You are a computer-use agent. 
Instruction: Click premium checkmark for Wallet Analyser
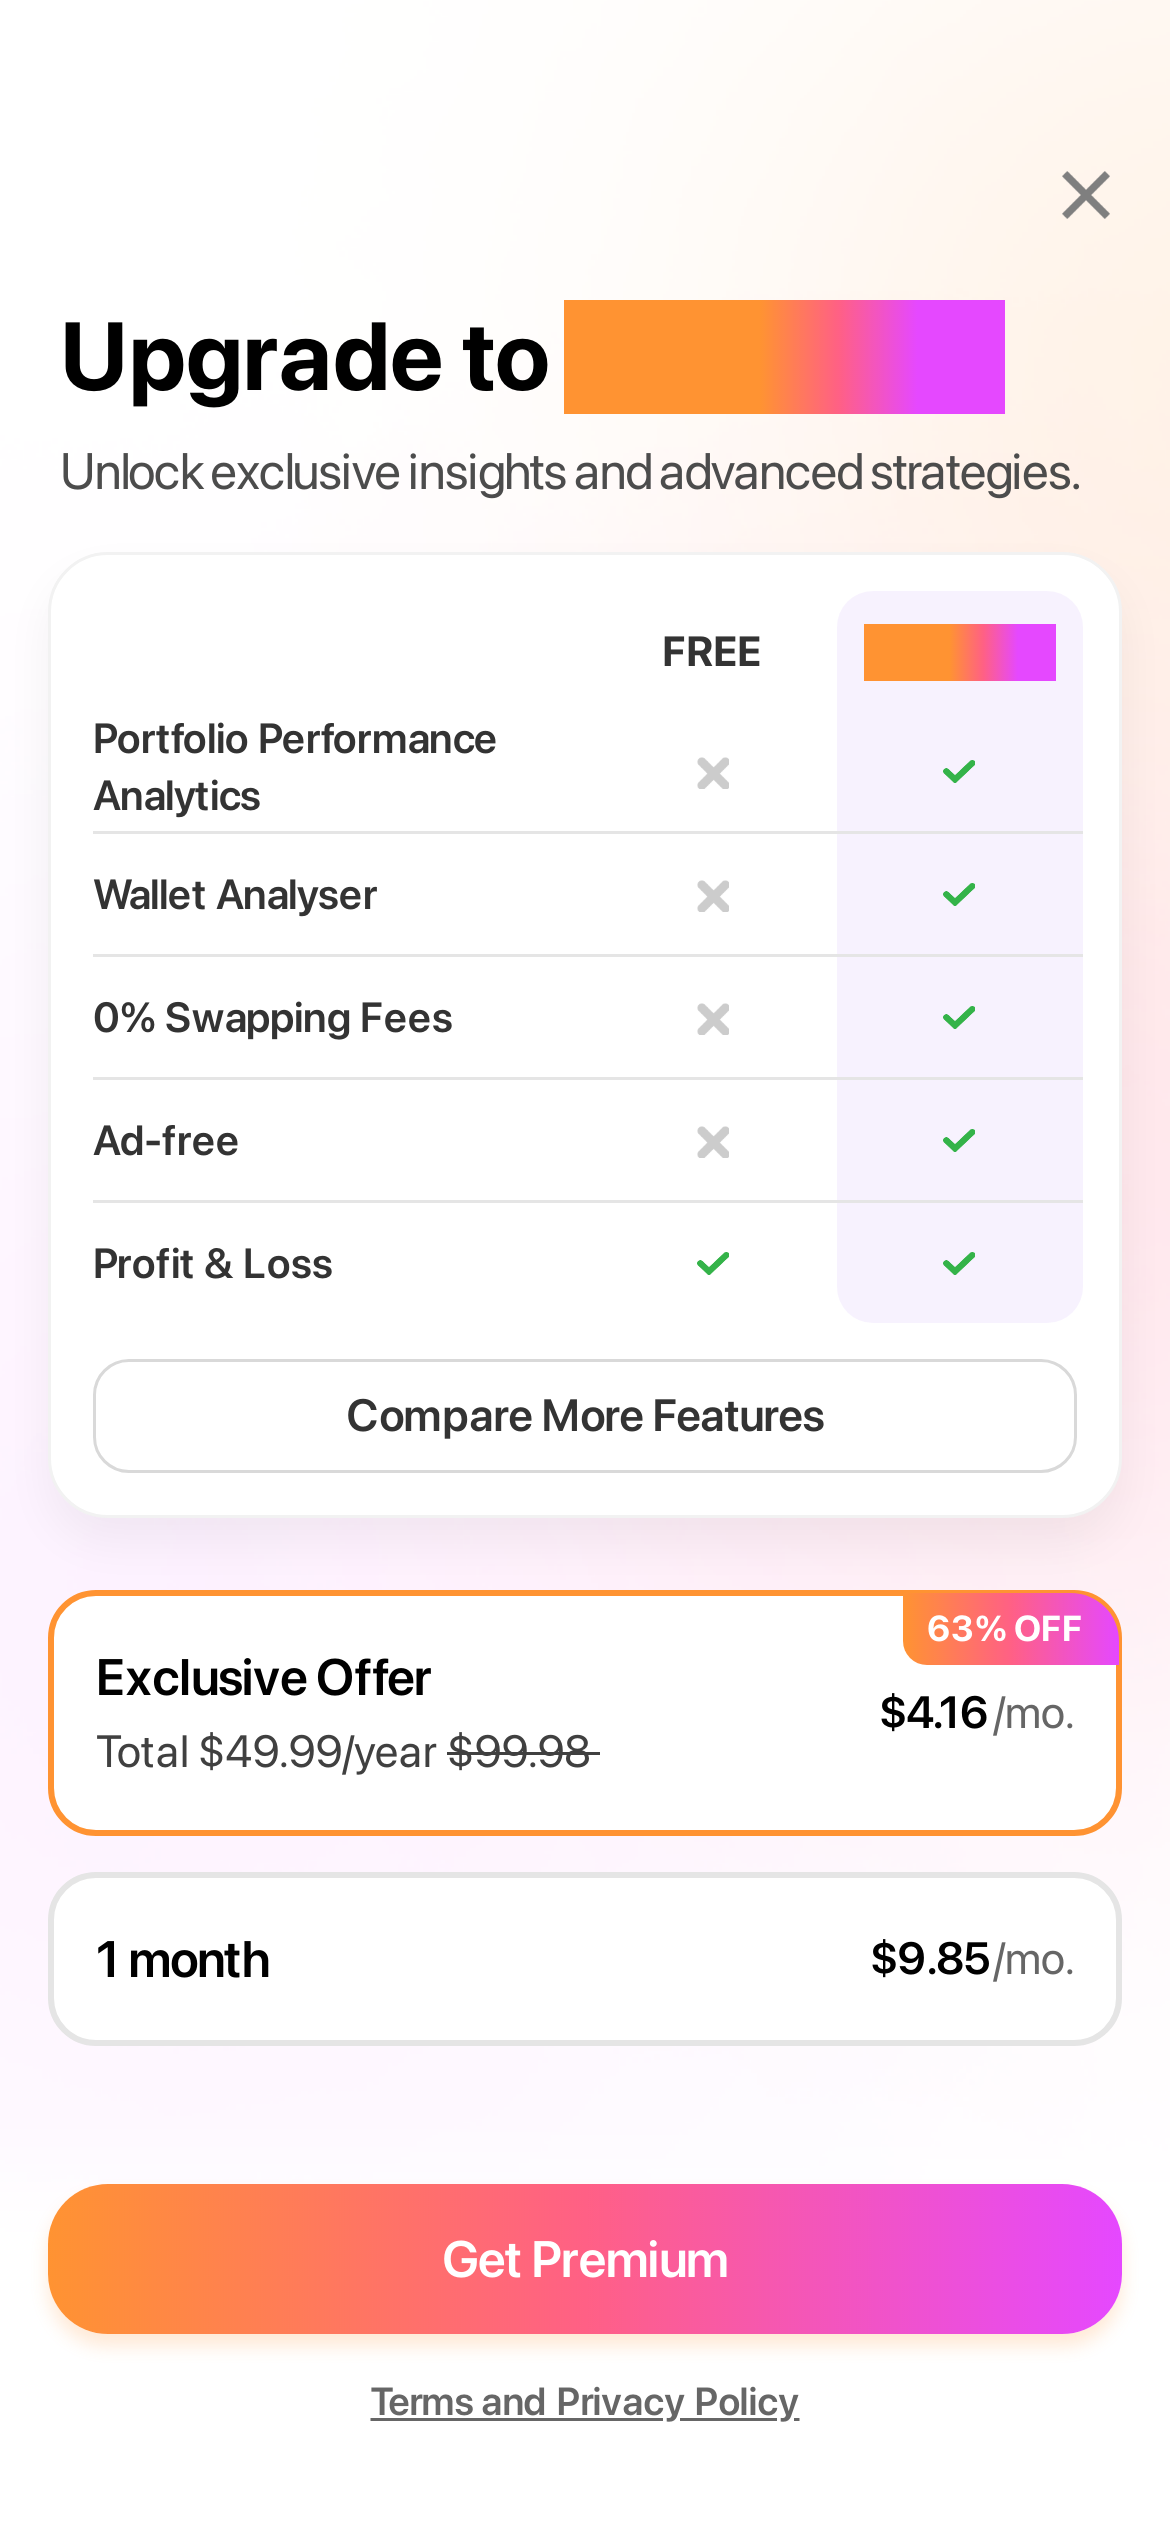coord(959,894)
